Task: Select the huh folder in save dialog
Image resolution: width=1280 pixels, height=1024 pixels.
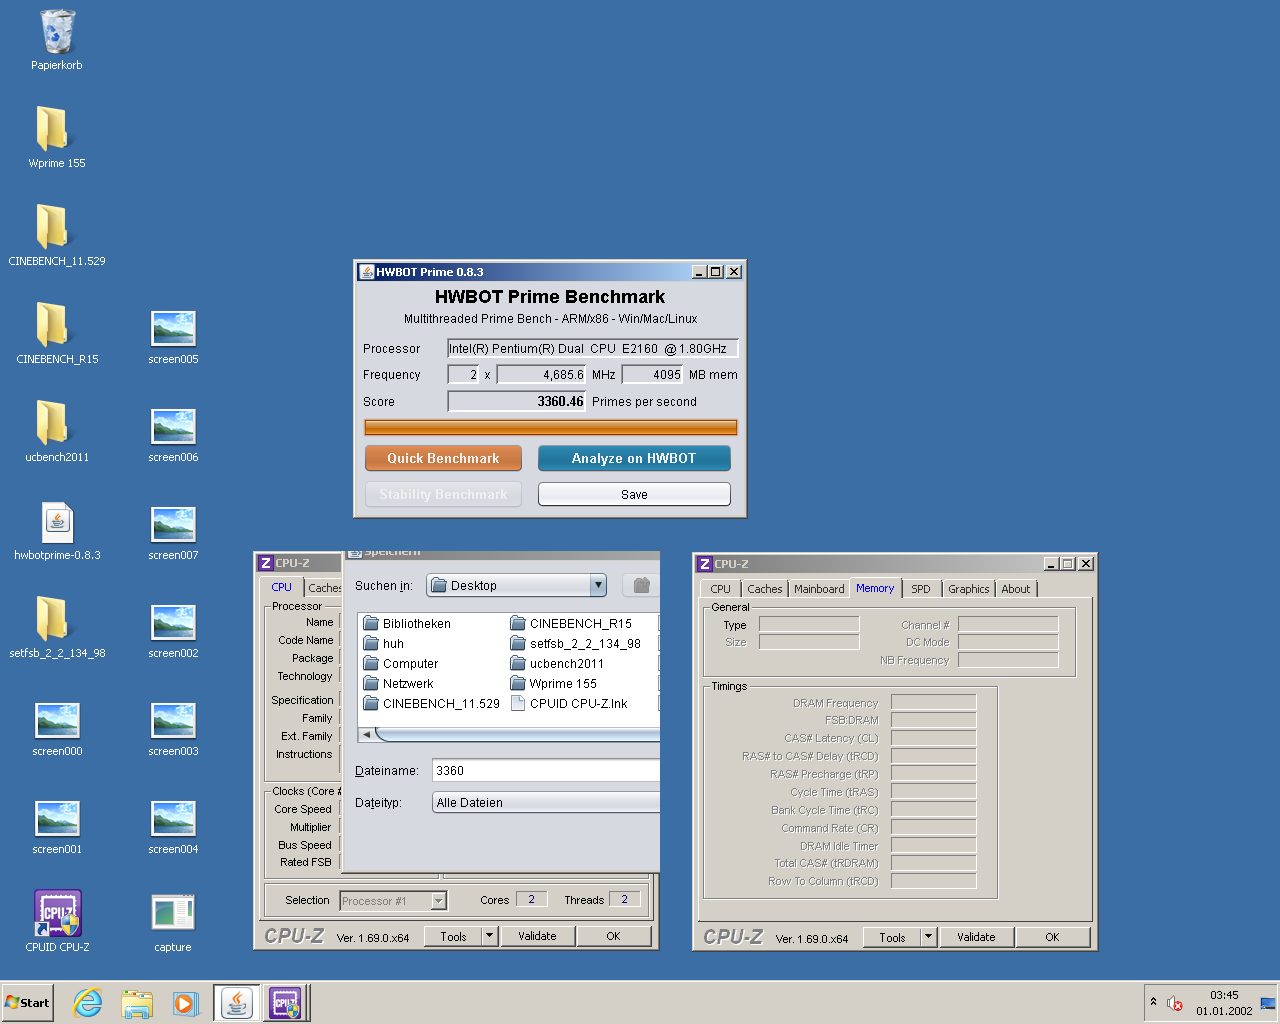Action: click(384, 643)
